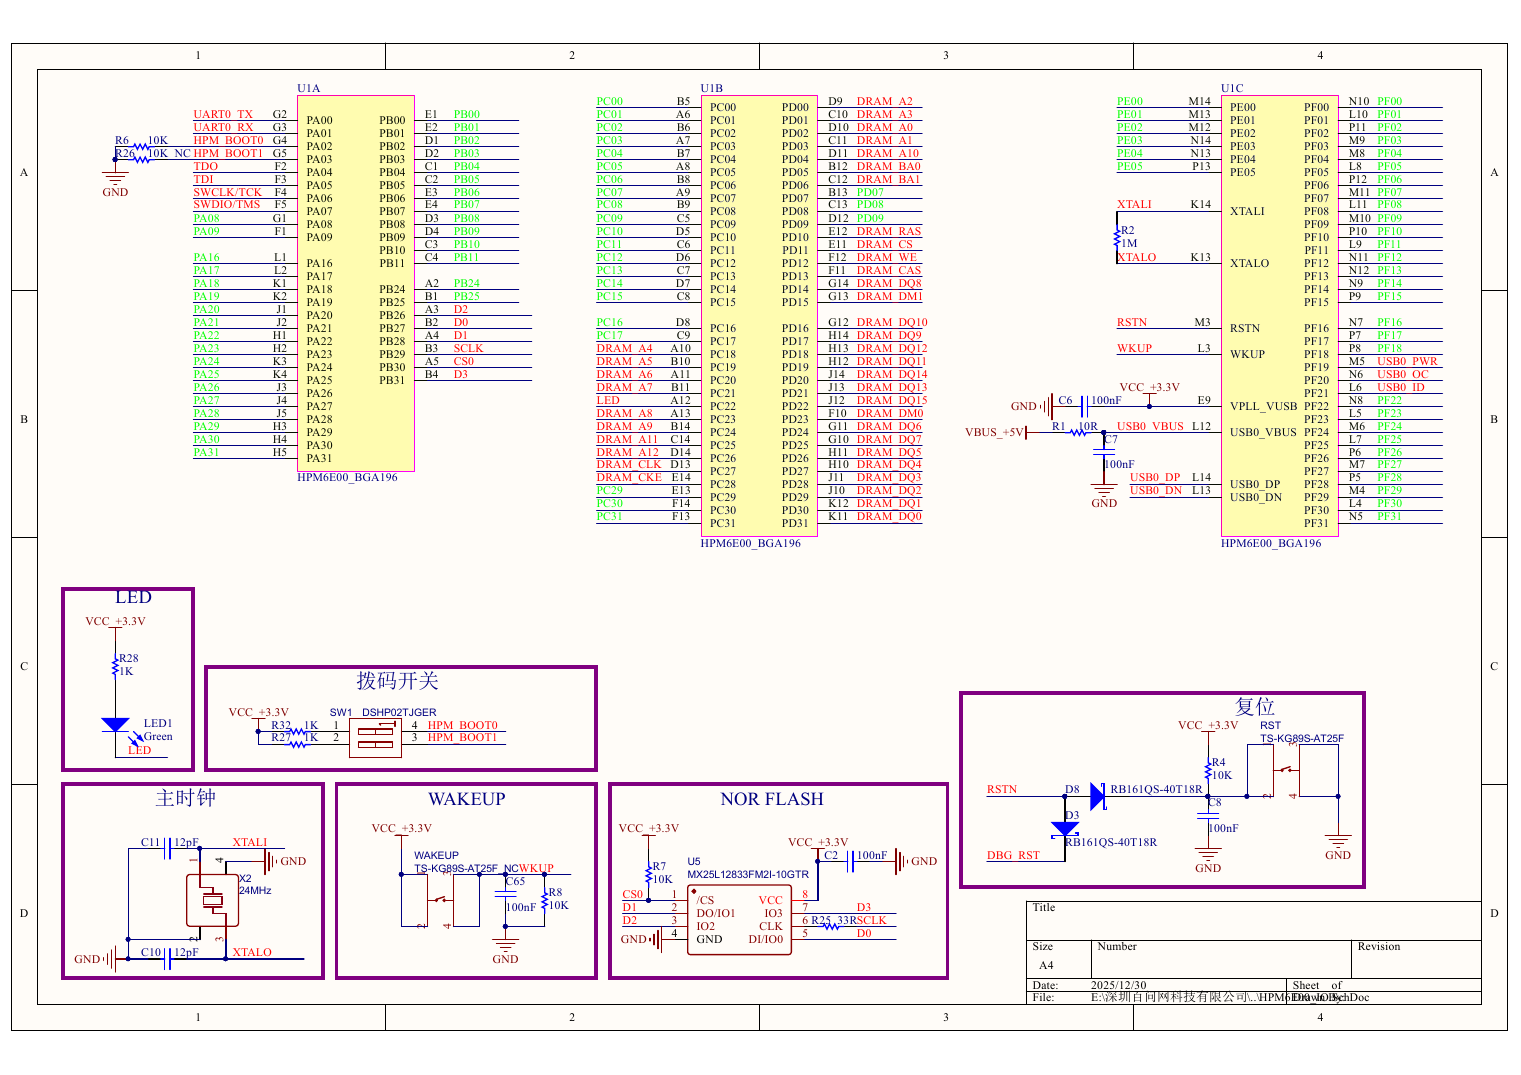Click the RST push-button switch symbol
Image resolution: width=1521 pixels, height=1075 pixels.
point(1292,770)
